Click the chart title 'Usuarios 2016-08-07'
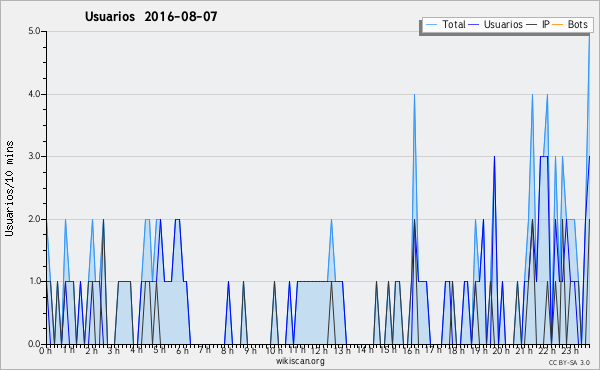The image size is (600, 370). [151, 16]
